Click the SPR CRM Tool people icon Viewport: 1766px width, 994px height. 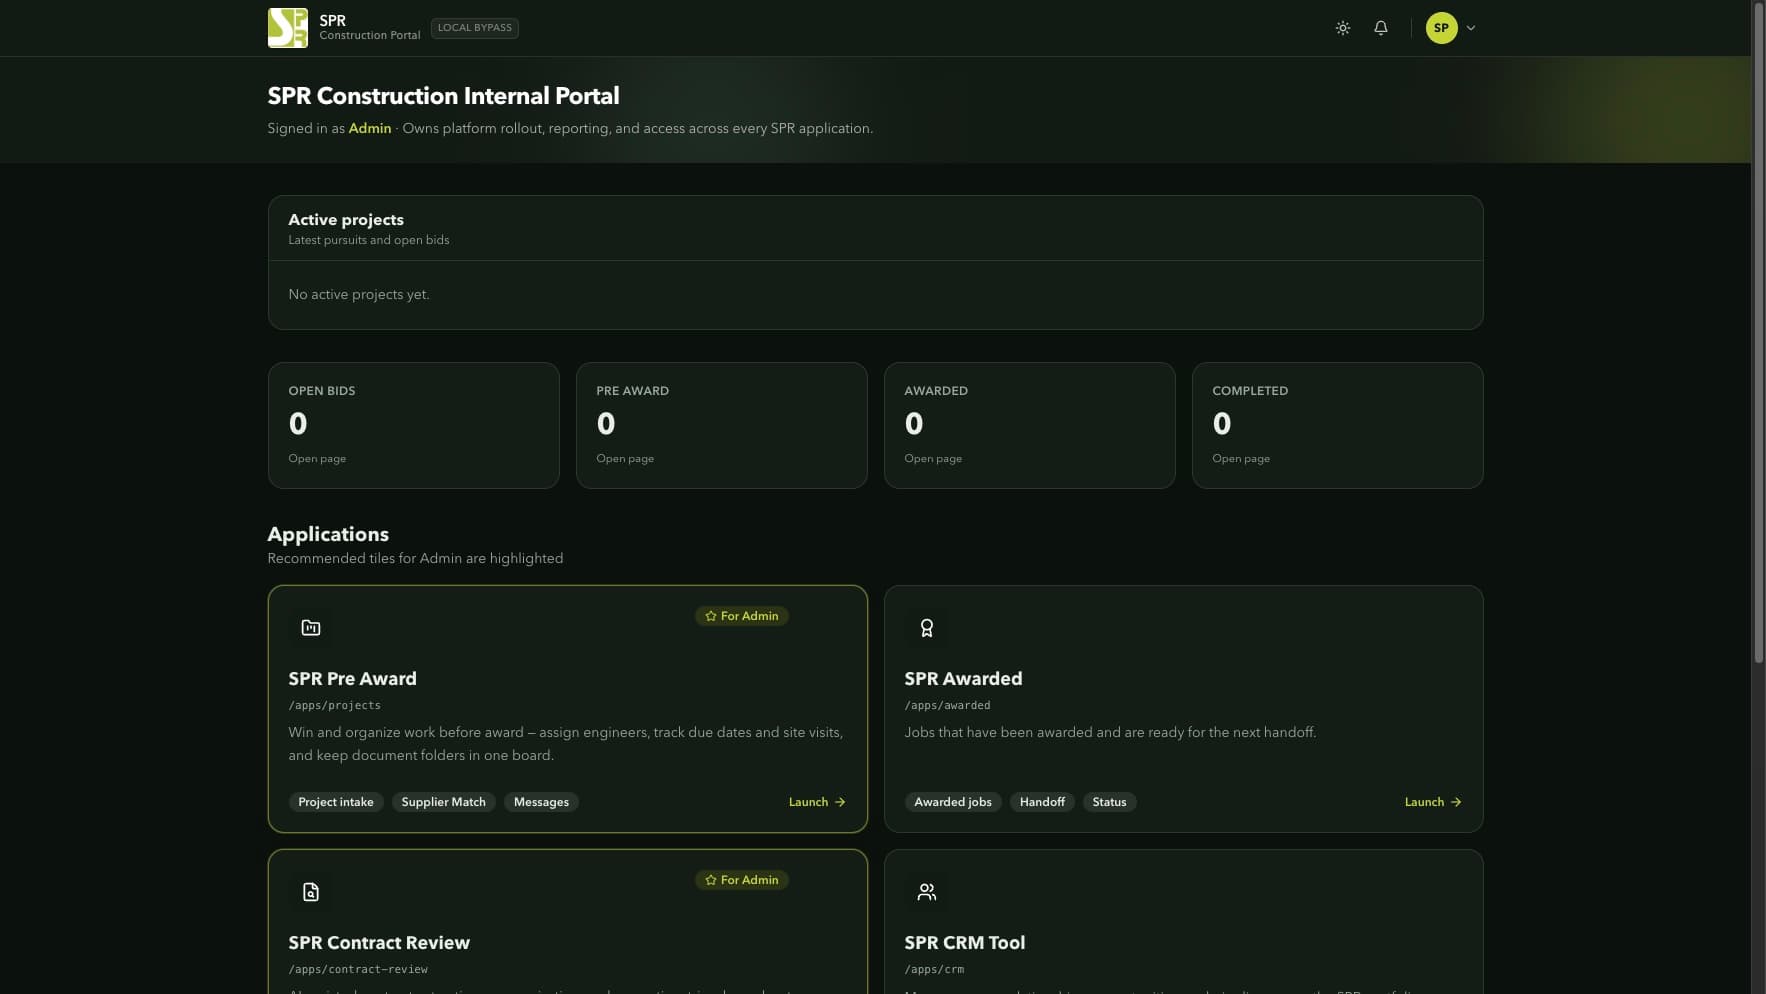tap(927, 892)
